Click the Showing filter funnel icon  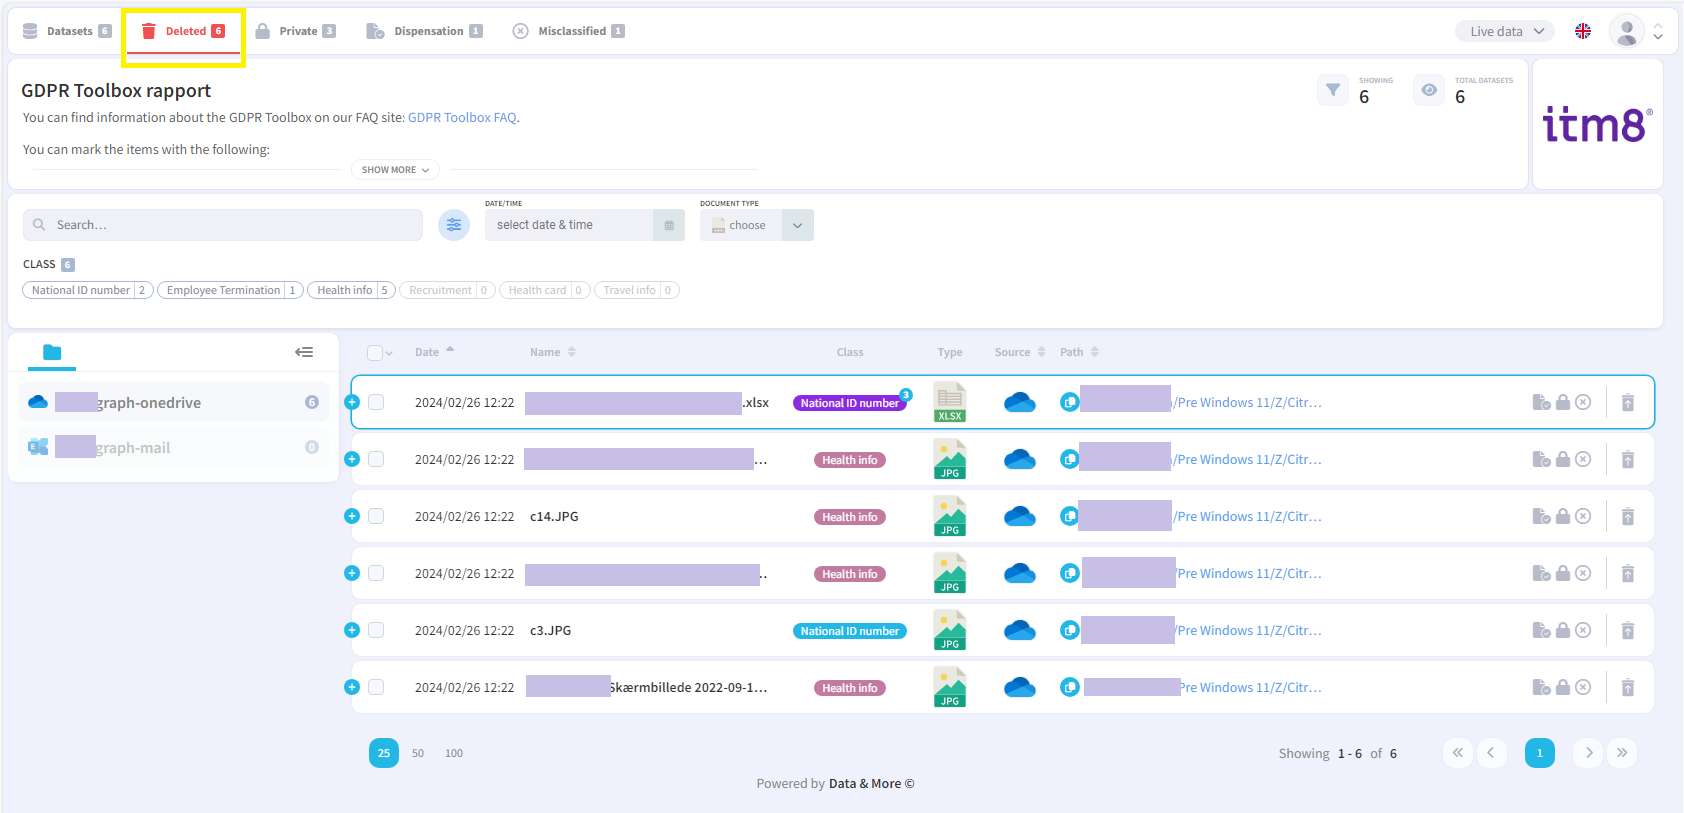click(1333, 90)
